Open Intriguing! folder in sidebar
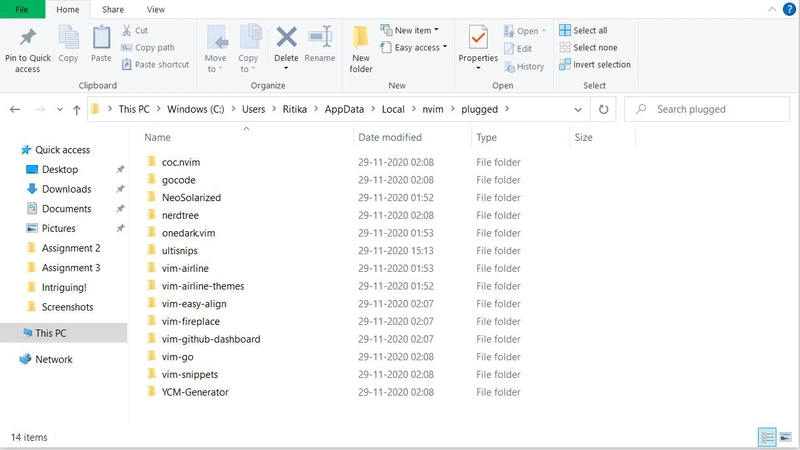 pyautogui.click(x=64, y=287)
